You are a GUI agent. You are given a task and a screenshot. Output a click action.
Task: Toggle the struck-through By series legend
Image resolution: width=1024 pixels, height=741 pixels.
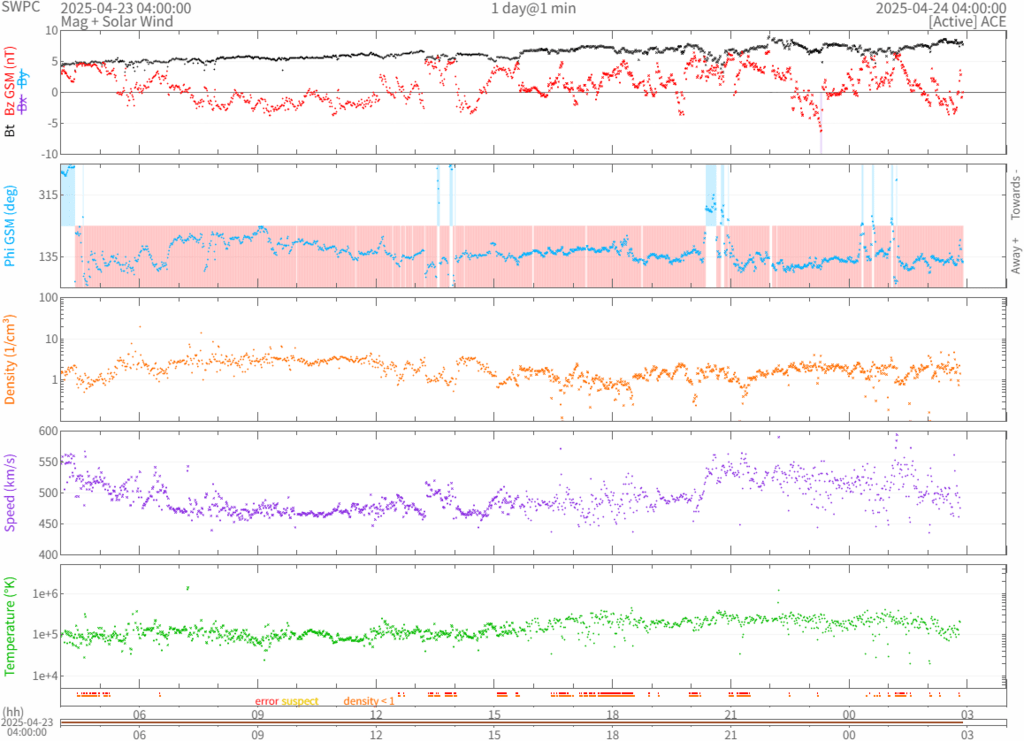point(23,81)
